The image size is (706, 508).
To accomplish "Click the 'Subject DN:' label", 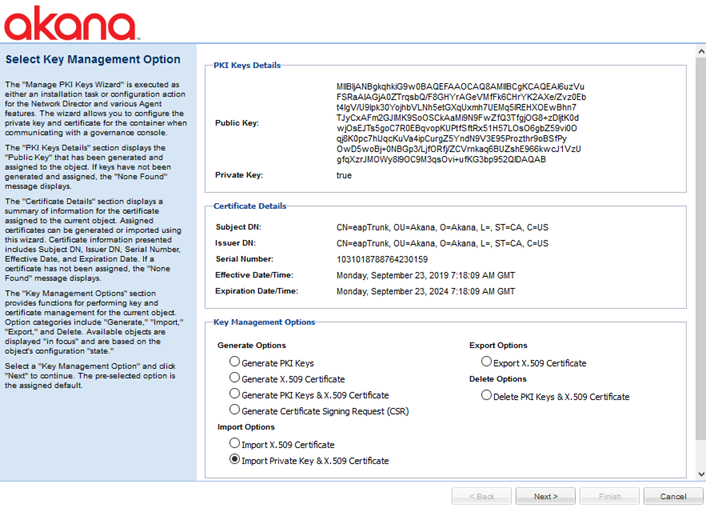I will pos(239,227).
